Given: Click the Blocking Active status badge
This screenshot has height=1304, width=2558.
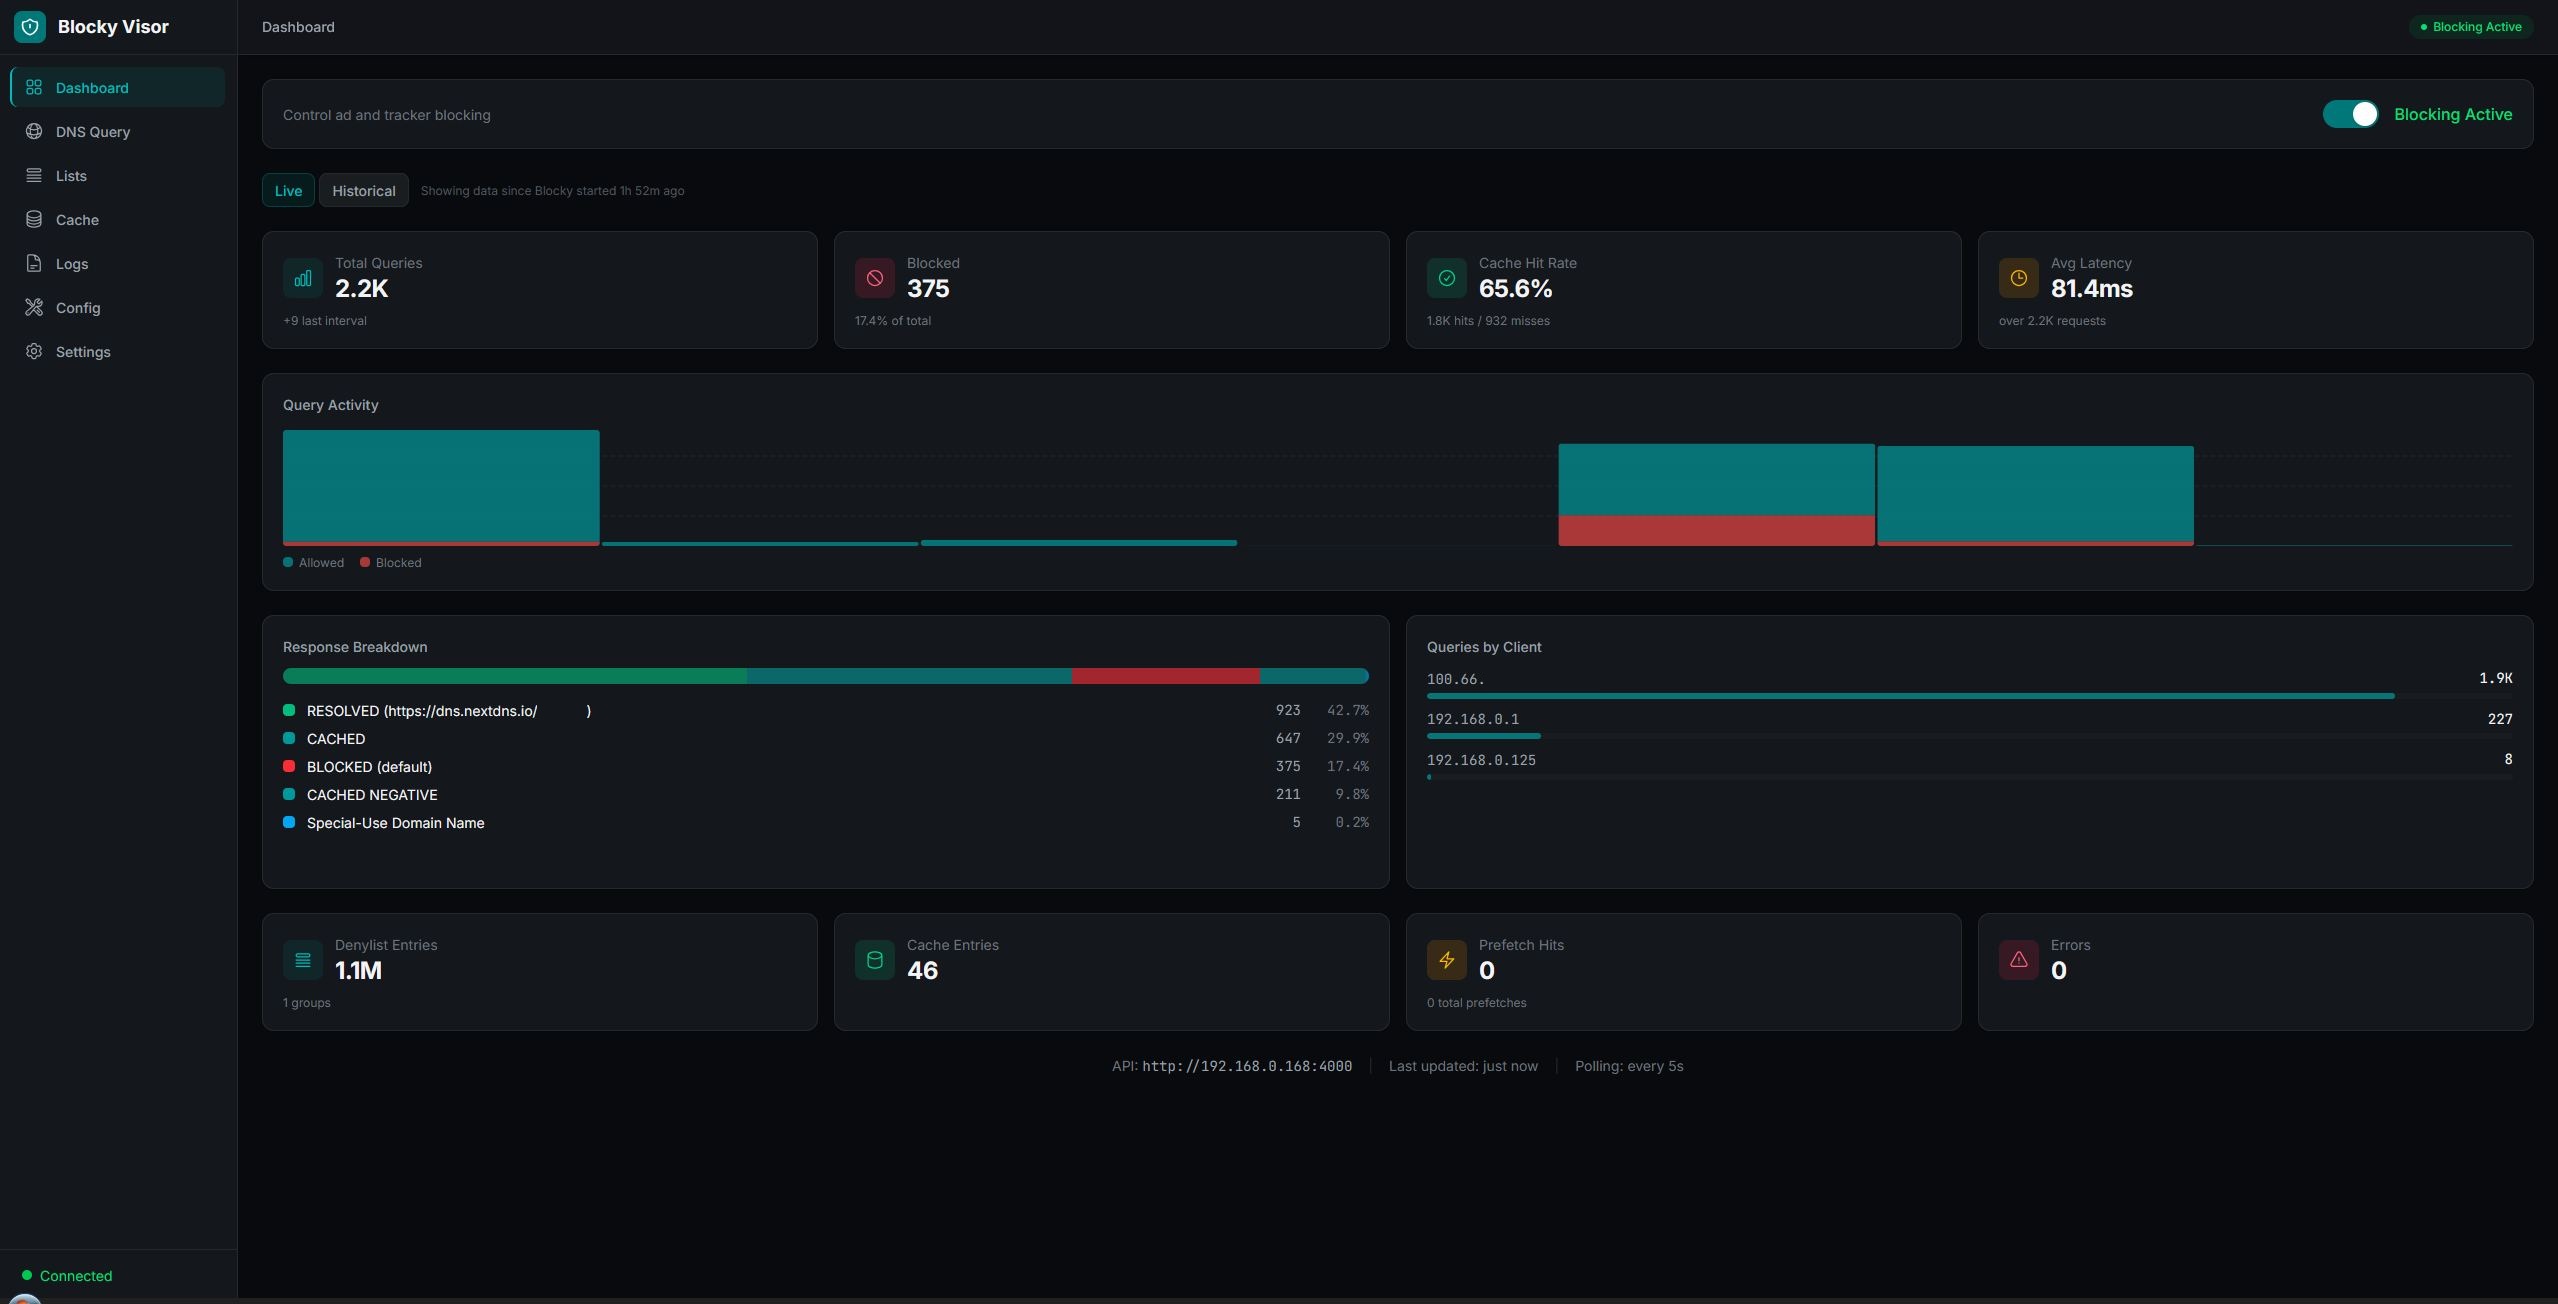Looking at the screenshot, I should tap(2471, 27).
